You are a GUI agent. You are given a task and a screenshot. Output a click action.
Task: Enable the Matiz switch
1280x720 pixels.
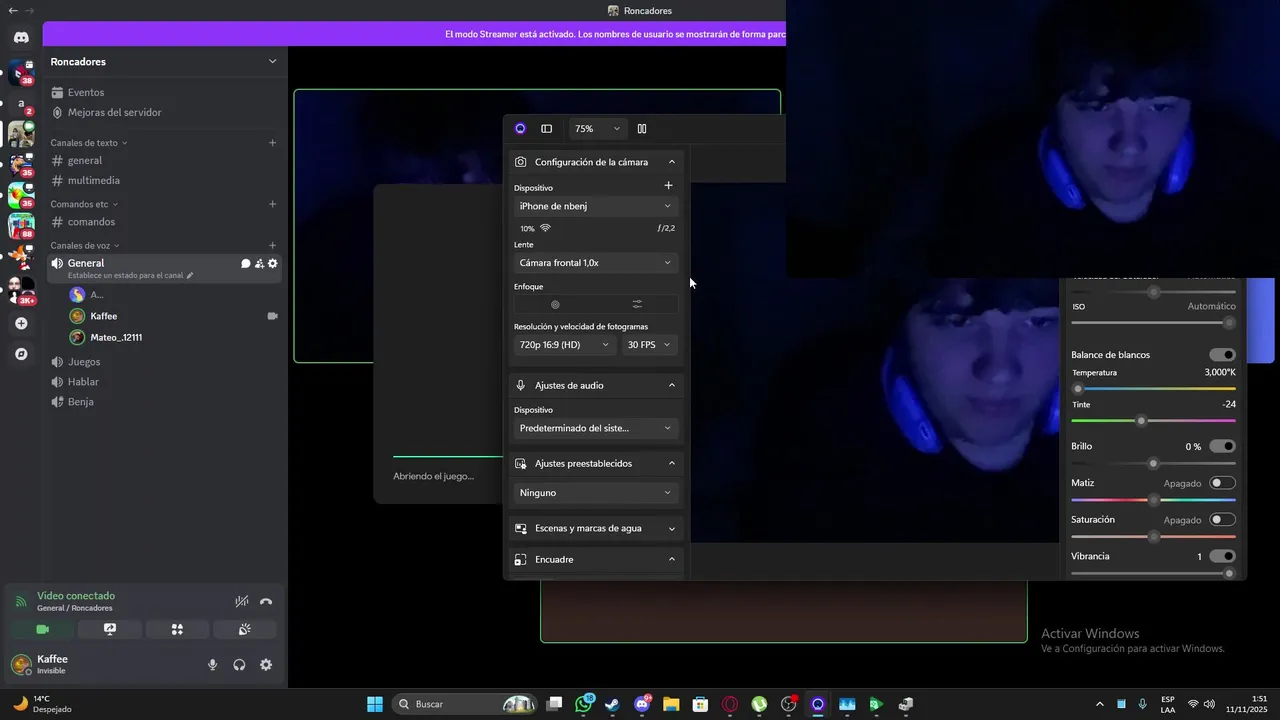click(x=1222, y=483)
